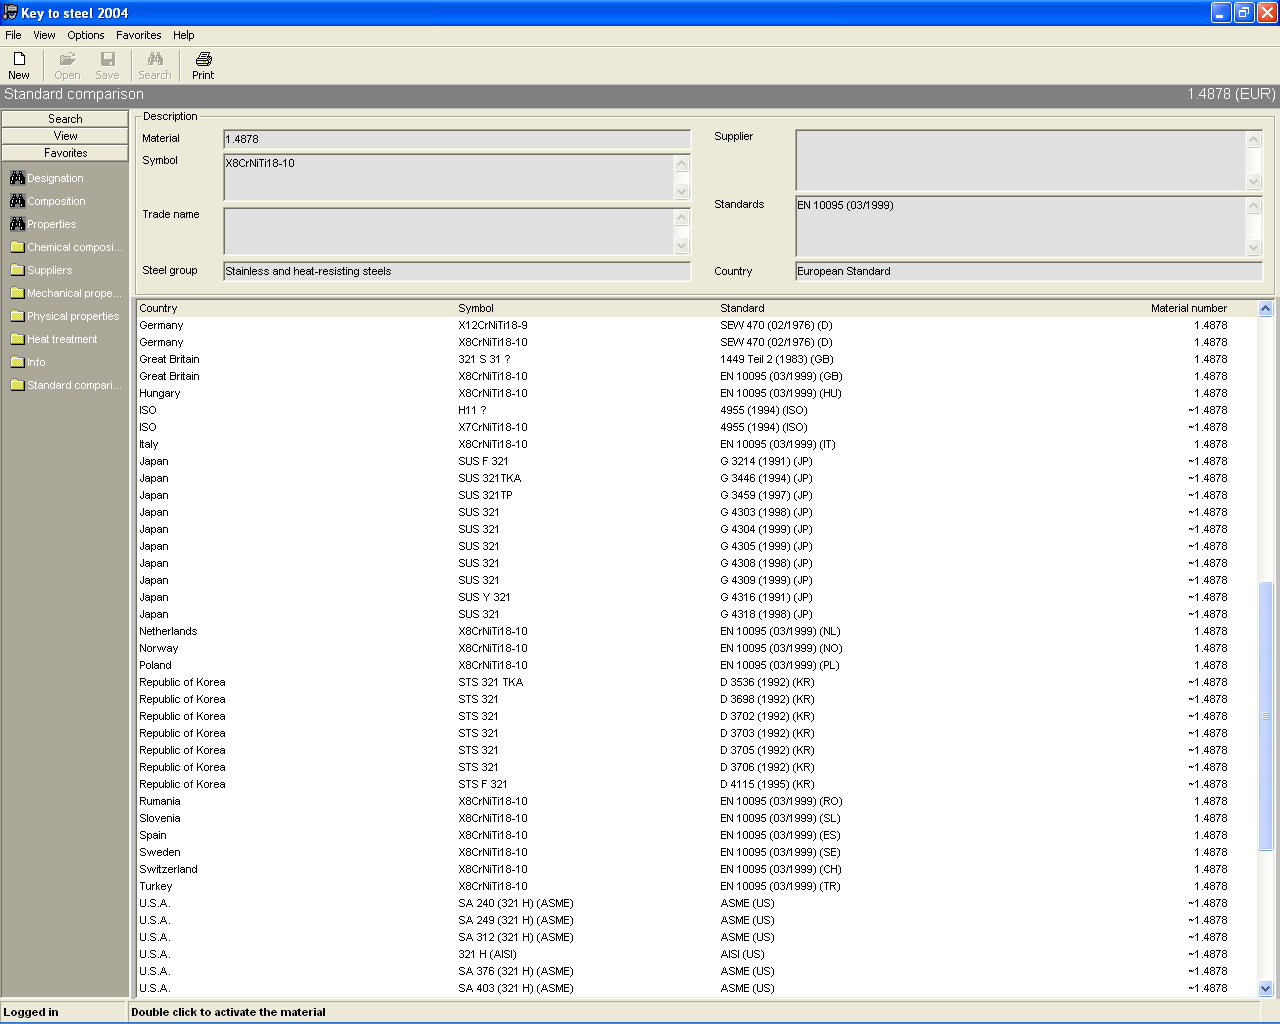Click the results list scroll up arrow
Viewport: 1280px width, 1024px height.
(x=1265, y=309)
